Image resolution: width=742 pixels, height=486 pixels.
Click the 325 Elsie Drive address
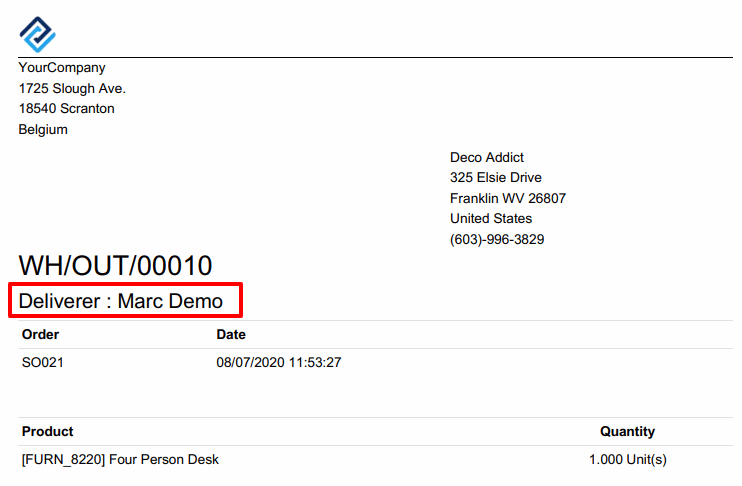[496, 177]
